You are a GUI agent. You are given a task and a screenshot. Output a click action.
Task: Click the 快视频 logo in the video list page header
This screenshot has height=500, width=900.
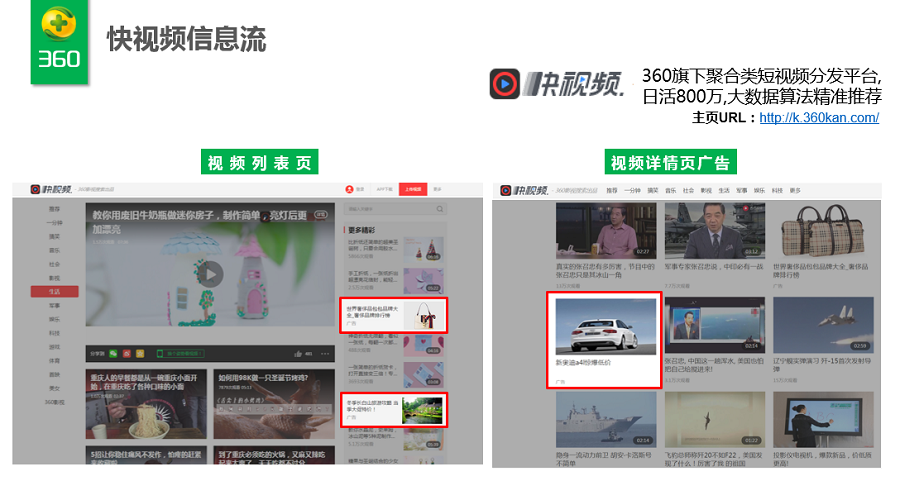click(x=52, y=189)
